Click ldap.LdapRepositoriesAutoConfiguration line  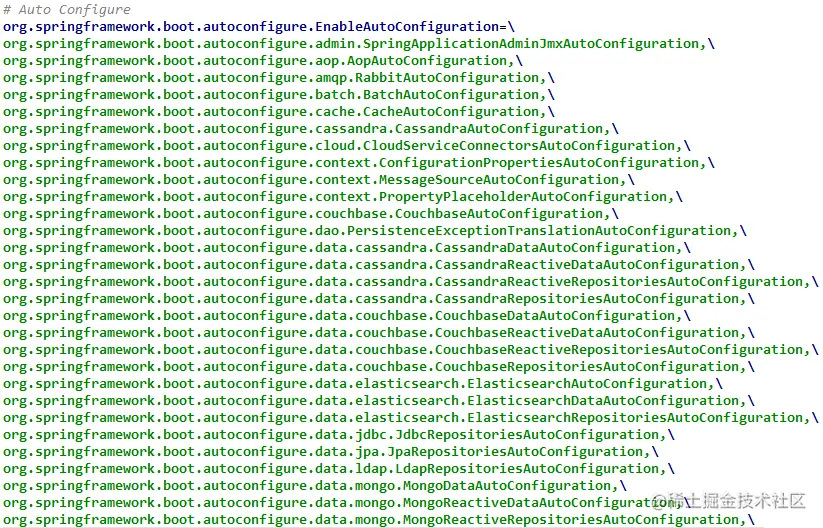(x=339, y=469)
